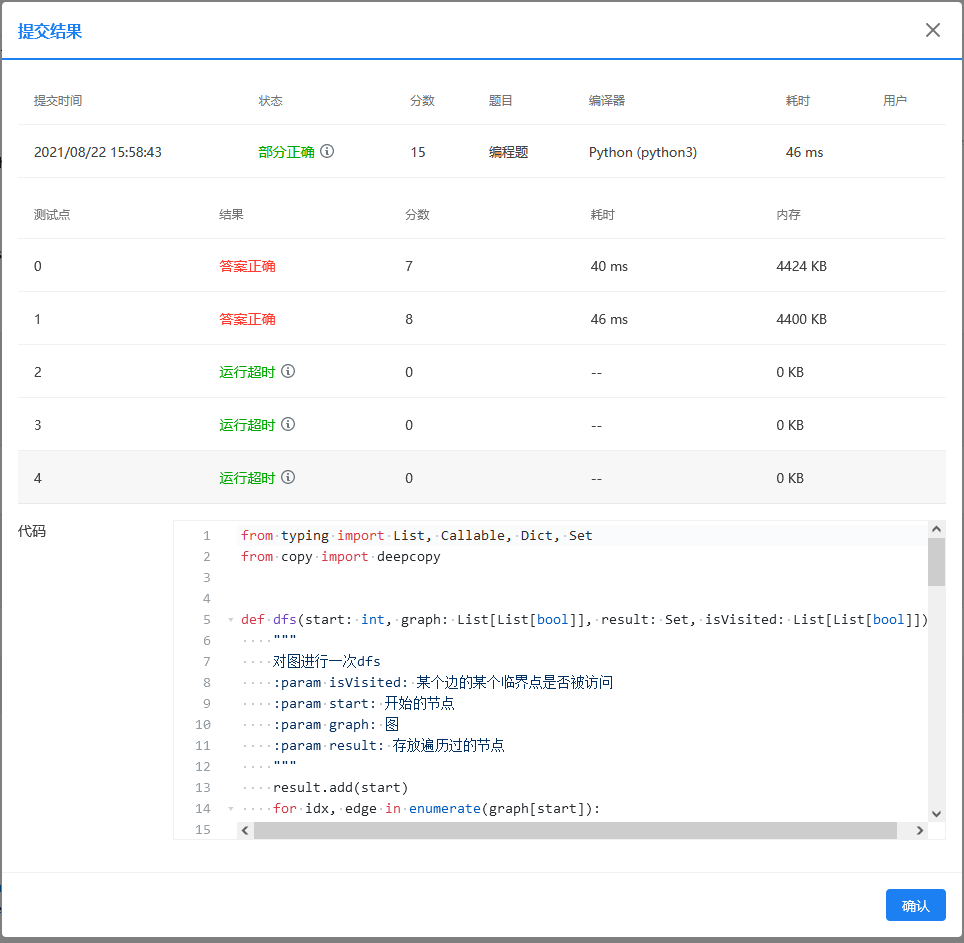
Task: Click 运行超时 result for test point 3
Action: [247, 425]
